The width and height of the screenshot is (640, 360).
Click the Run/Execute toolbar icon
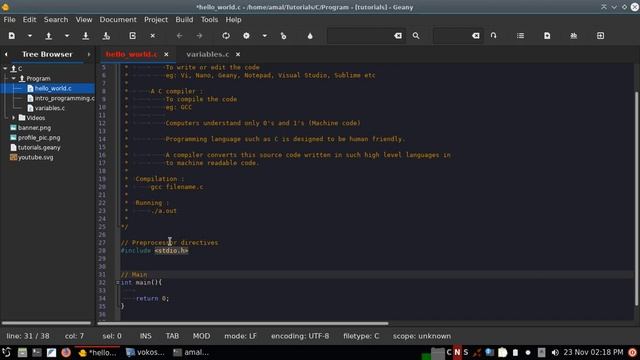point(284,36)
